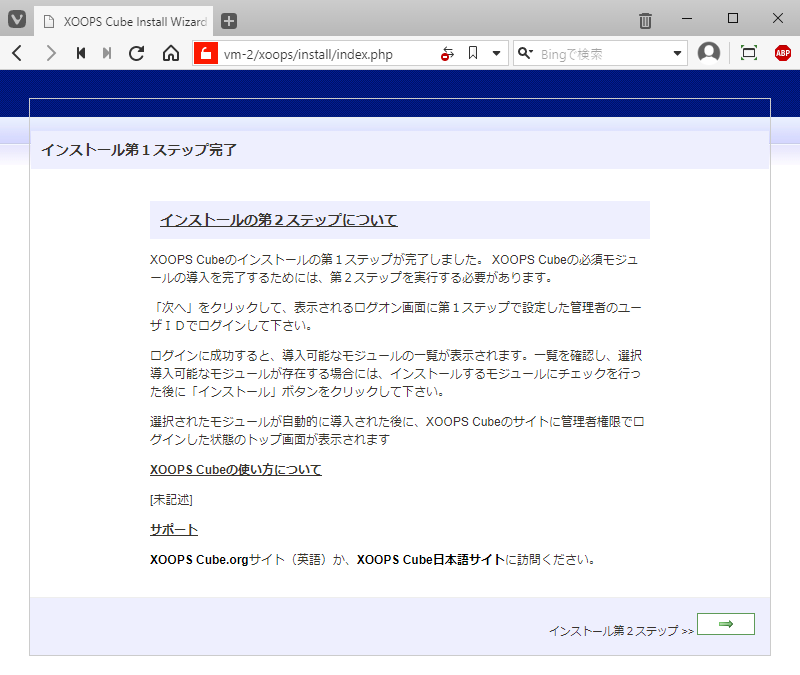Click the capture page icon
The width and height of the screenshot is (800, 675).
(x=748, y=53)
